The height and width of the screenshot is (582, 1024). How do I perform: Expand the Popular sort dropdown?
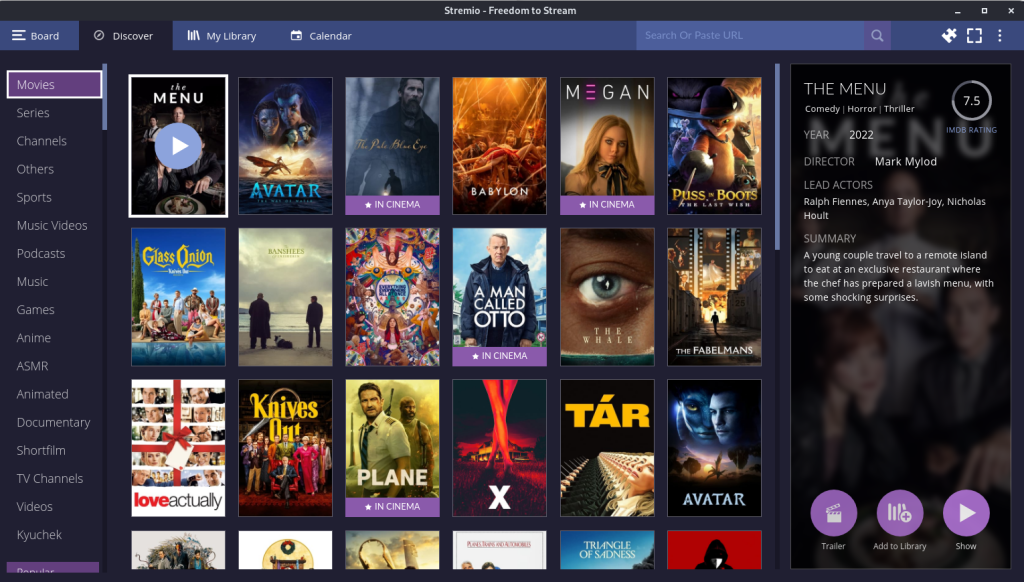pyautogui.click(x=53, y=570)
